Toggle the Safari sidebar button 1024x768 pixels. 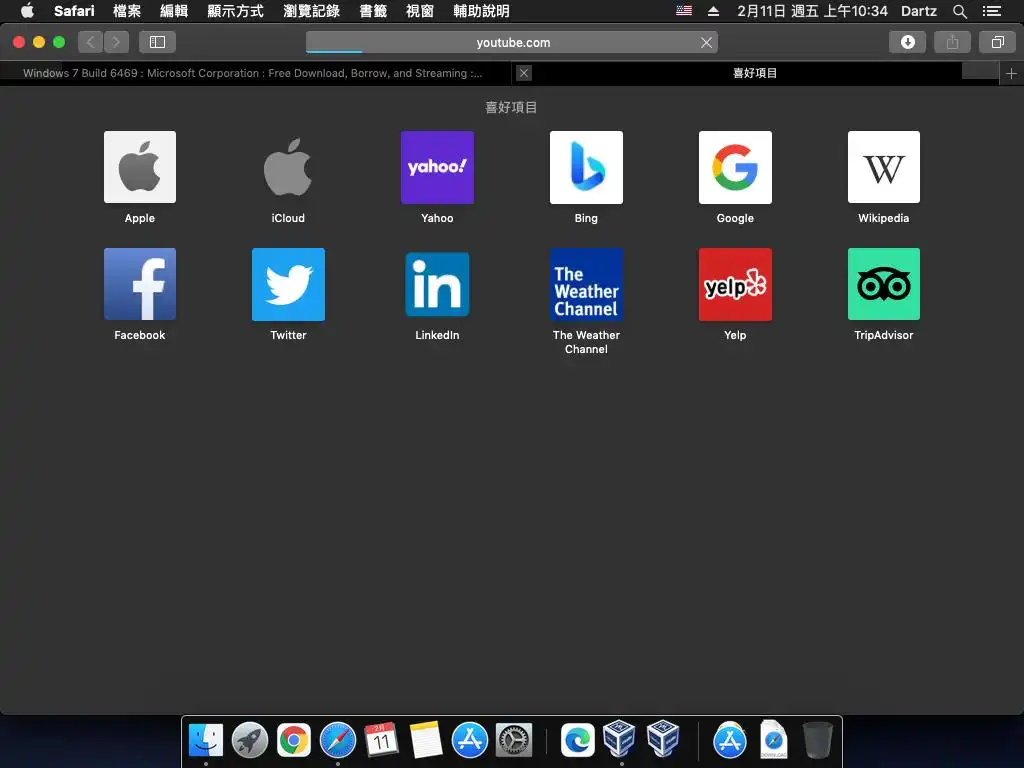pos(157,42)
